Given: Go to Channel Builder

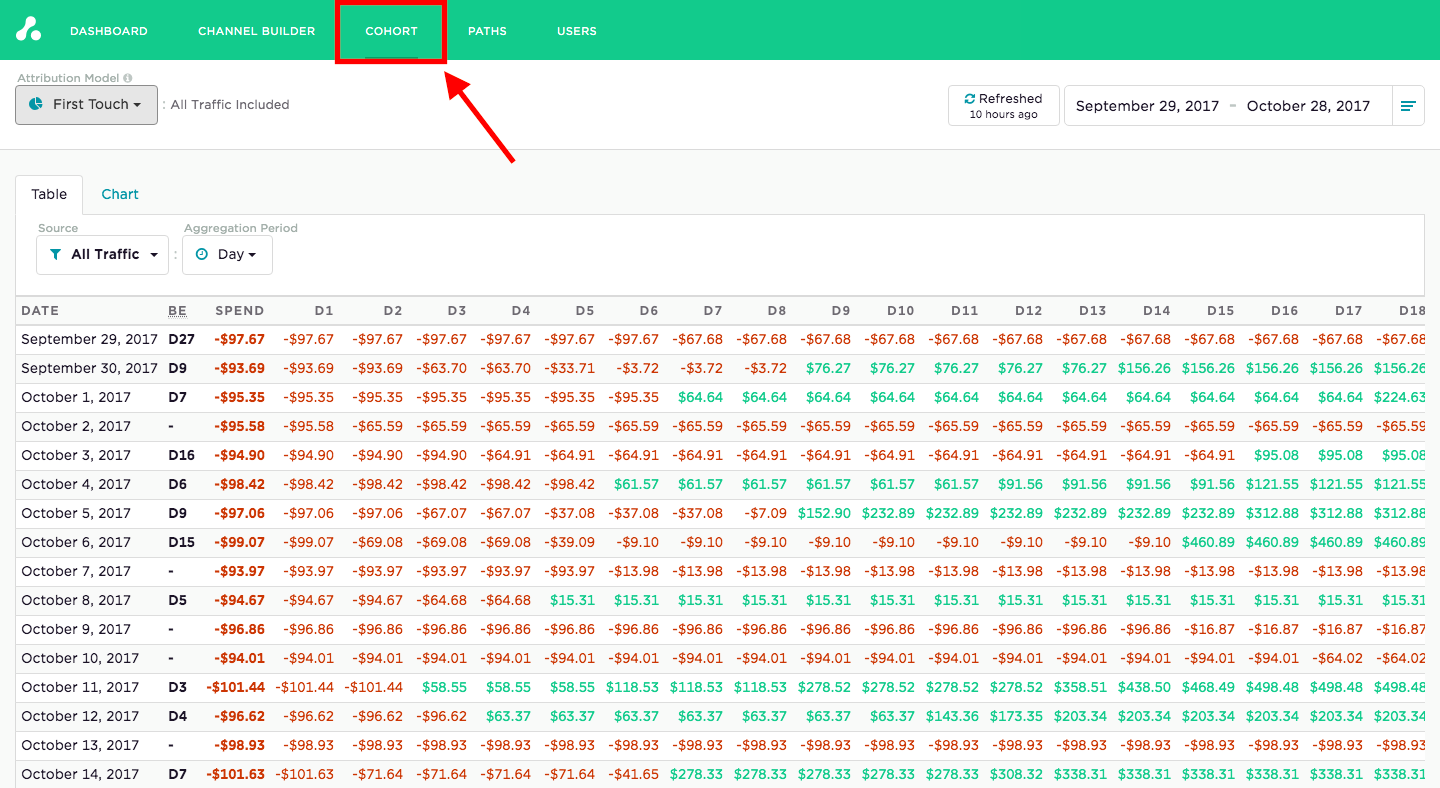Looking at the screenshot, I should (x=257, y=31).
